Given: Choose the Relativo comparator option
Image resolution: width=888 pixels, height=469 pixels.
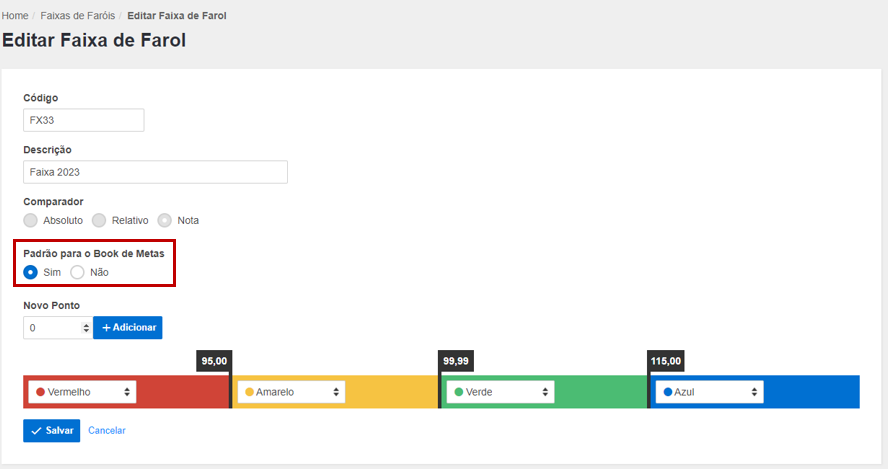Looking at the screenshot, I should tap(99, 220).
